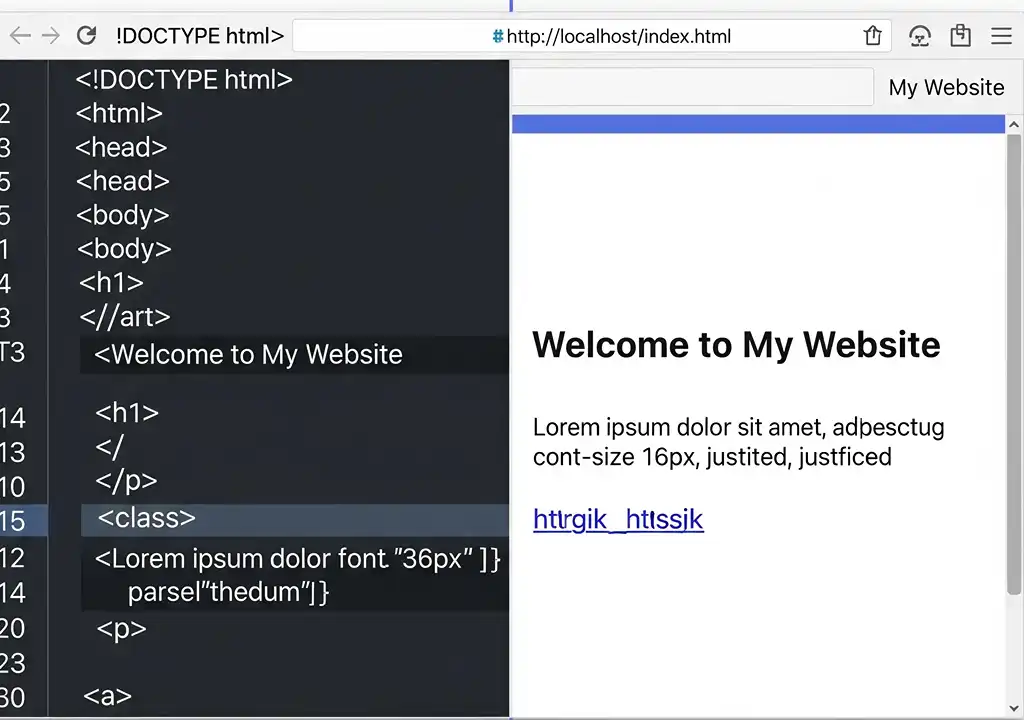
Task: Click the 'parsel"thedum"' code line
Action: (x=229, y=592)
